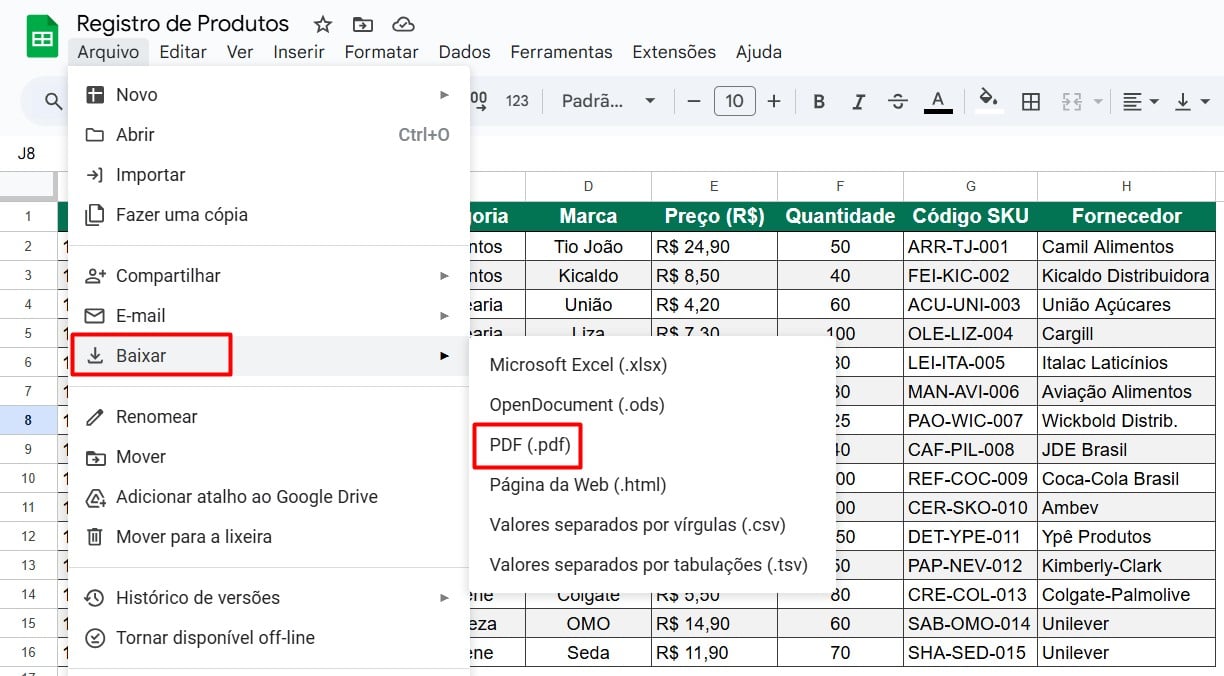Click the search magnifier icon in toolbar
The width and height of the screenshot is (1224, 676).
54,101
